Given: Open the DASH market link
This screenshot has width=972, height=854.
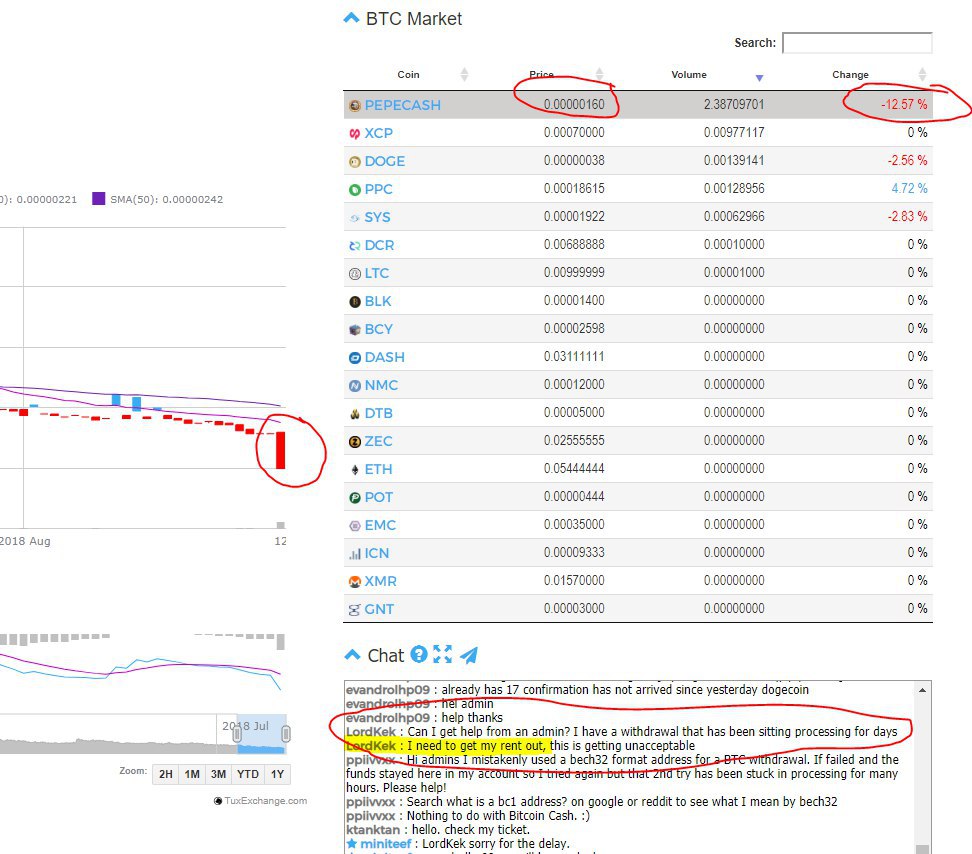Looking at the screenshot, I should (x=384, y=358).
